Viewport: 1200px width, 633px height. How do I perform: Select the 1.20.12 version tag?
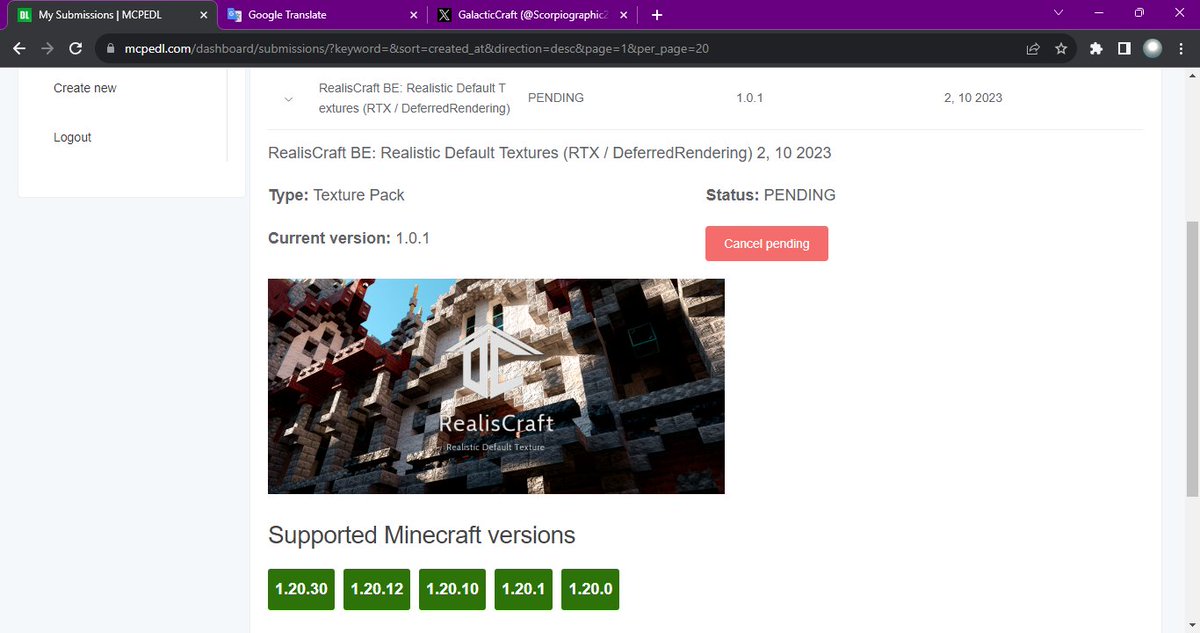point(377,589)
